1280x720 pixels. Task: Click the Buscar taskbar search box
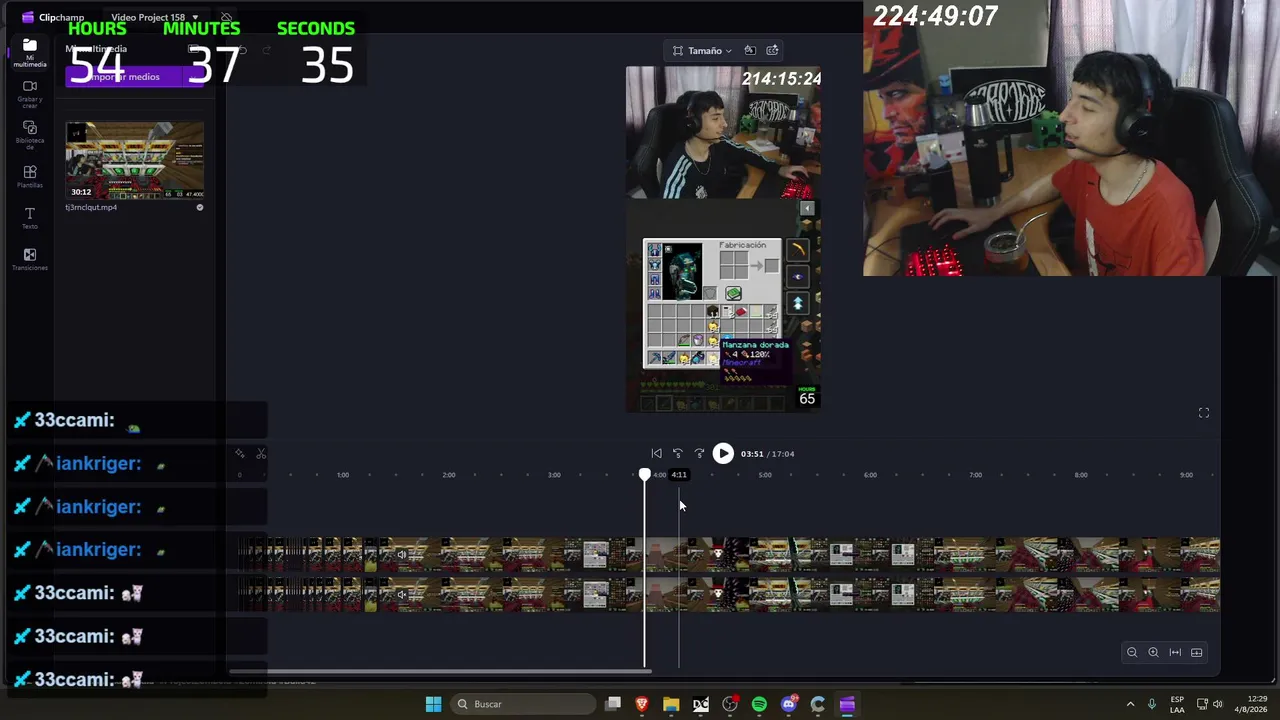pos(522,704)
